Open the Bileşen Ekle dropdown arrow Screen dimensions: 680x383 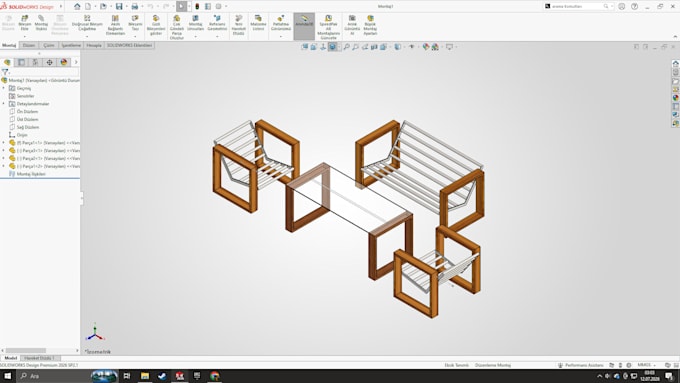[x=25, y=37]
